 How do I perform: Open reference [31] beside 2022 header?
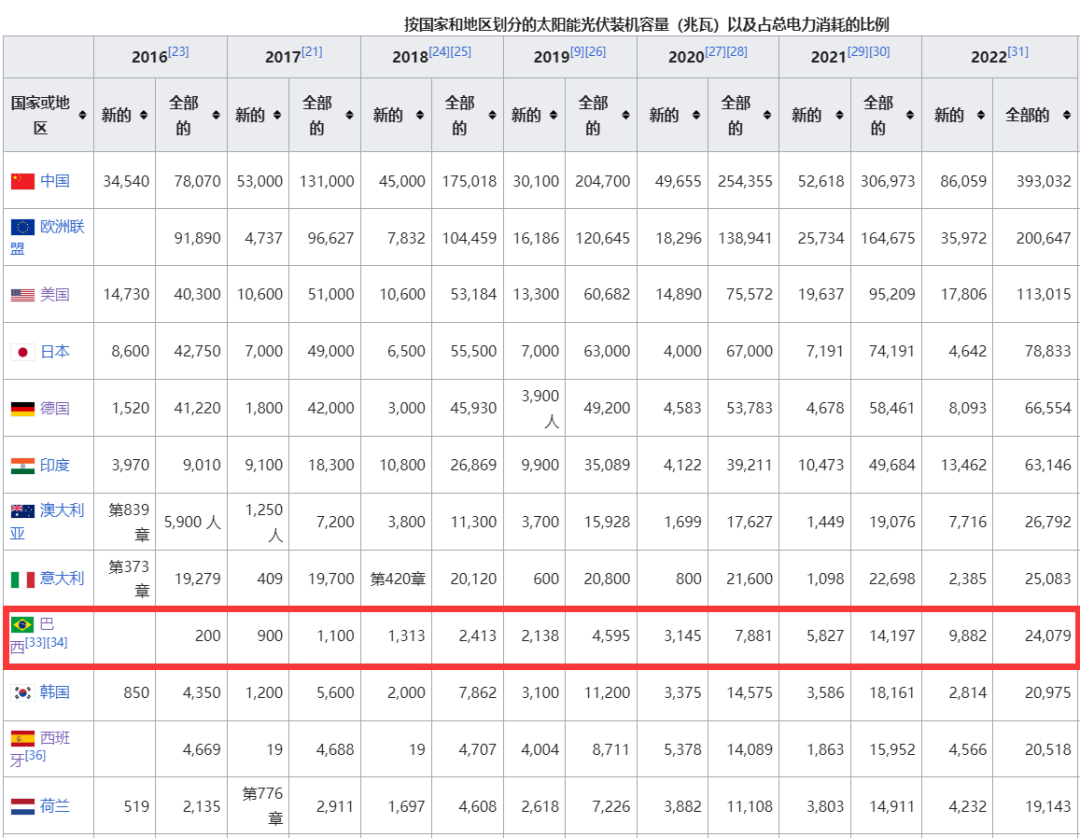[x=1017, y=52]
